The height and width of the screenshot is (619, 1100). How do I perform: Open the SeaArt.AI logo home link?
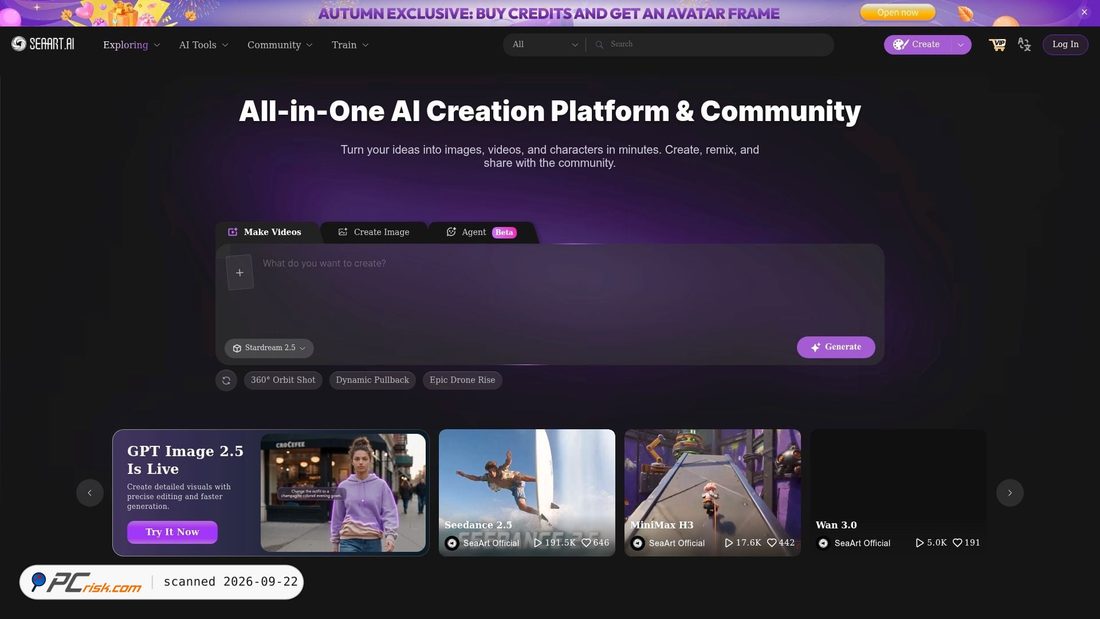(43, 44)
